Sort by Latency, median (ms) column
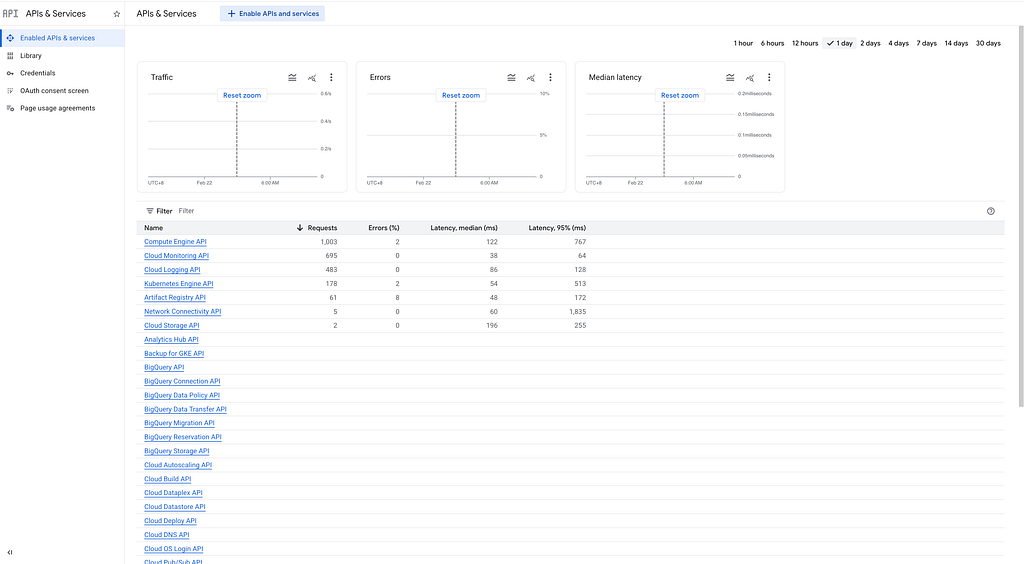This screenshot has width=1024, height=564. pyautogui.click(x=464, y=228)
